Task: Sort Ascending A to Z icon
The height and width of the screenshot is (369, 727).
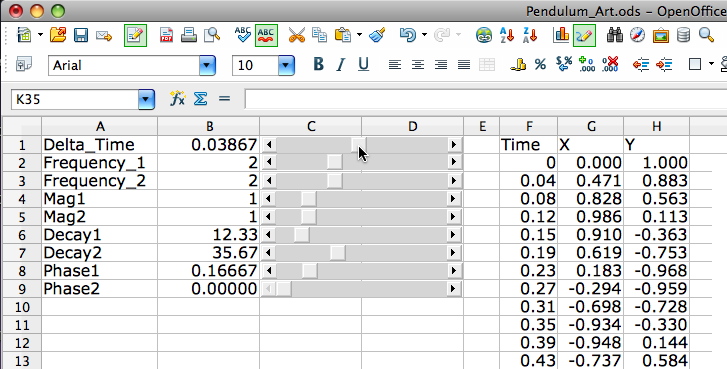Action: 507,35
